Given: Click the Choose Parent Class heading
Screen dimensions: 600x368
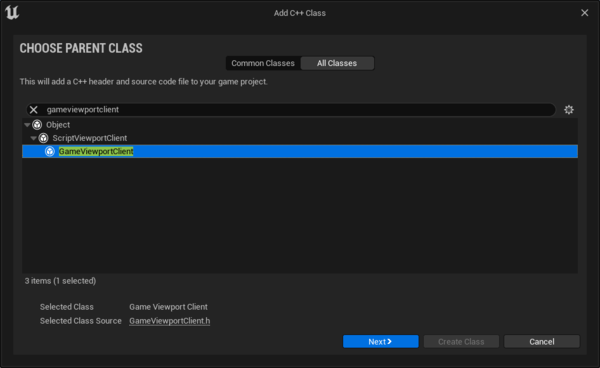Looking at the screenshot, I should point(81,48).
